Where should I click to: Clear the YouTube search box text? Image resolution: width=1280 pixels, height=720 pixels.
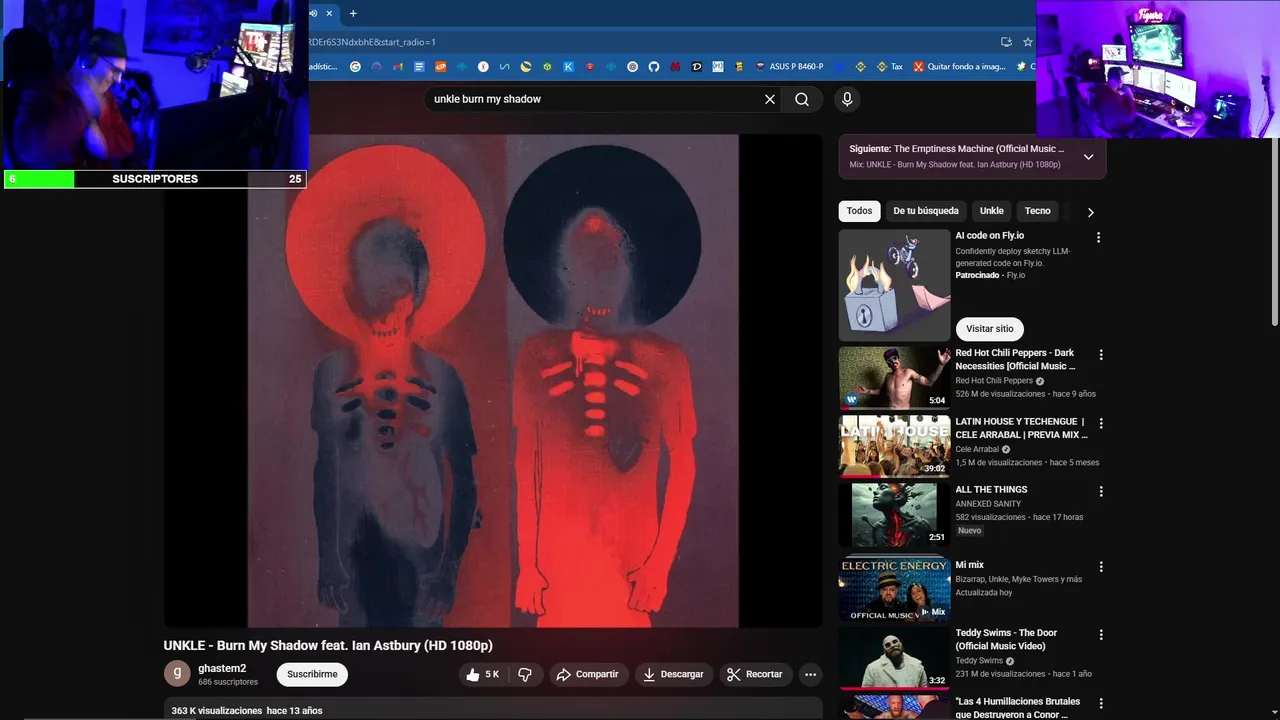[x=770, y=99]
